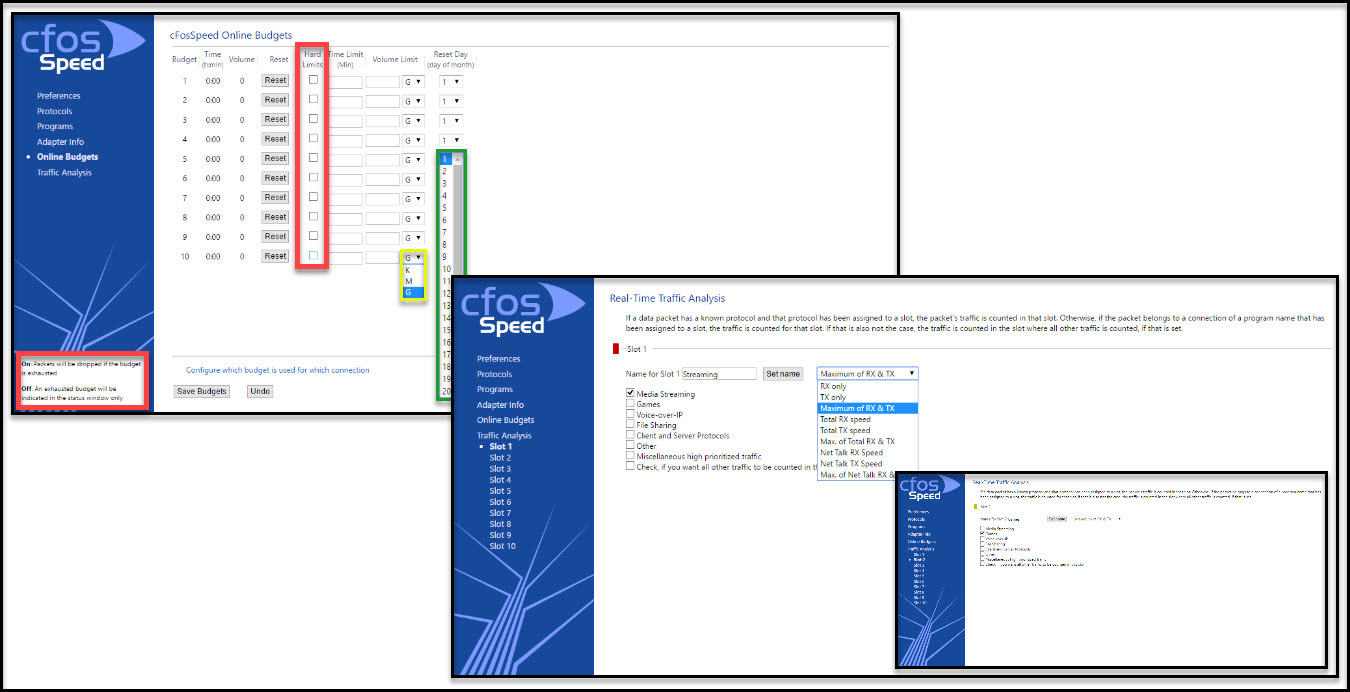Toggle the Hard Limits checkbox for budget 5
The width and height of the screenshot is (1350, 692).
click(x=313, y=158)
